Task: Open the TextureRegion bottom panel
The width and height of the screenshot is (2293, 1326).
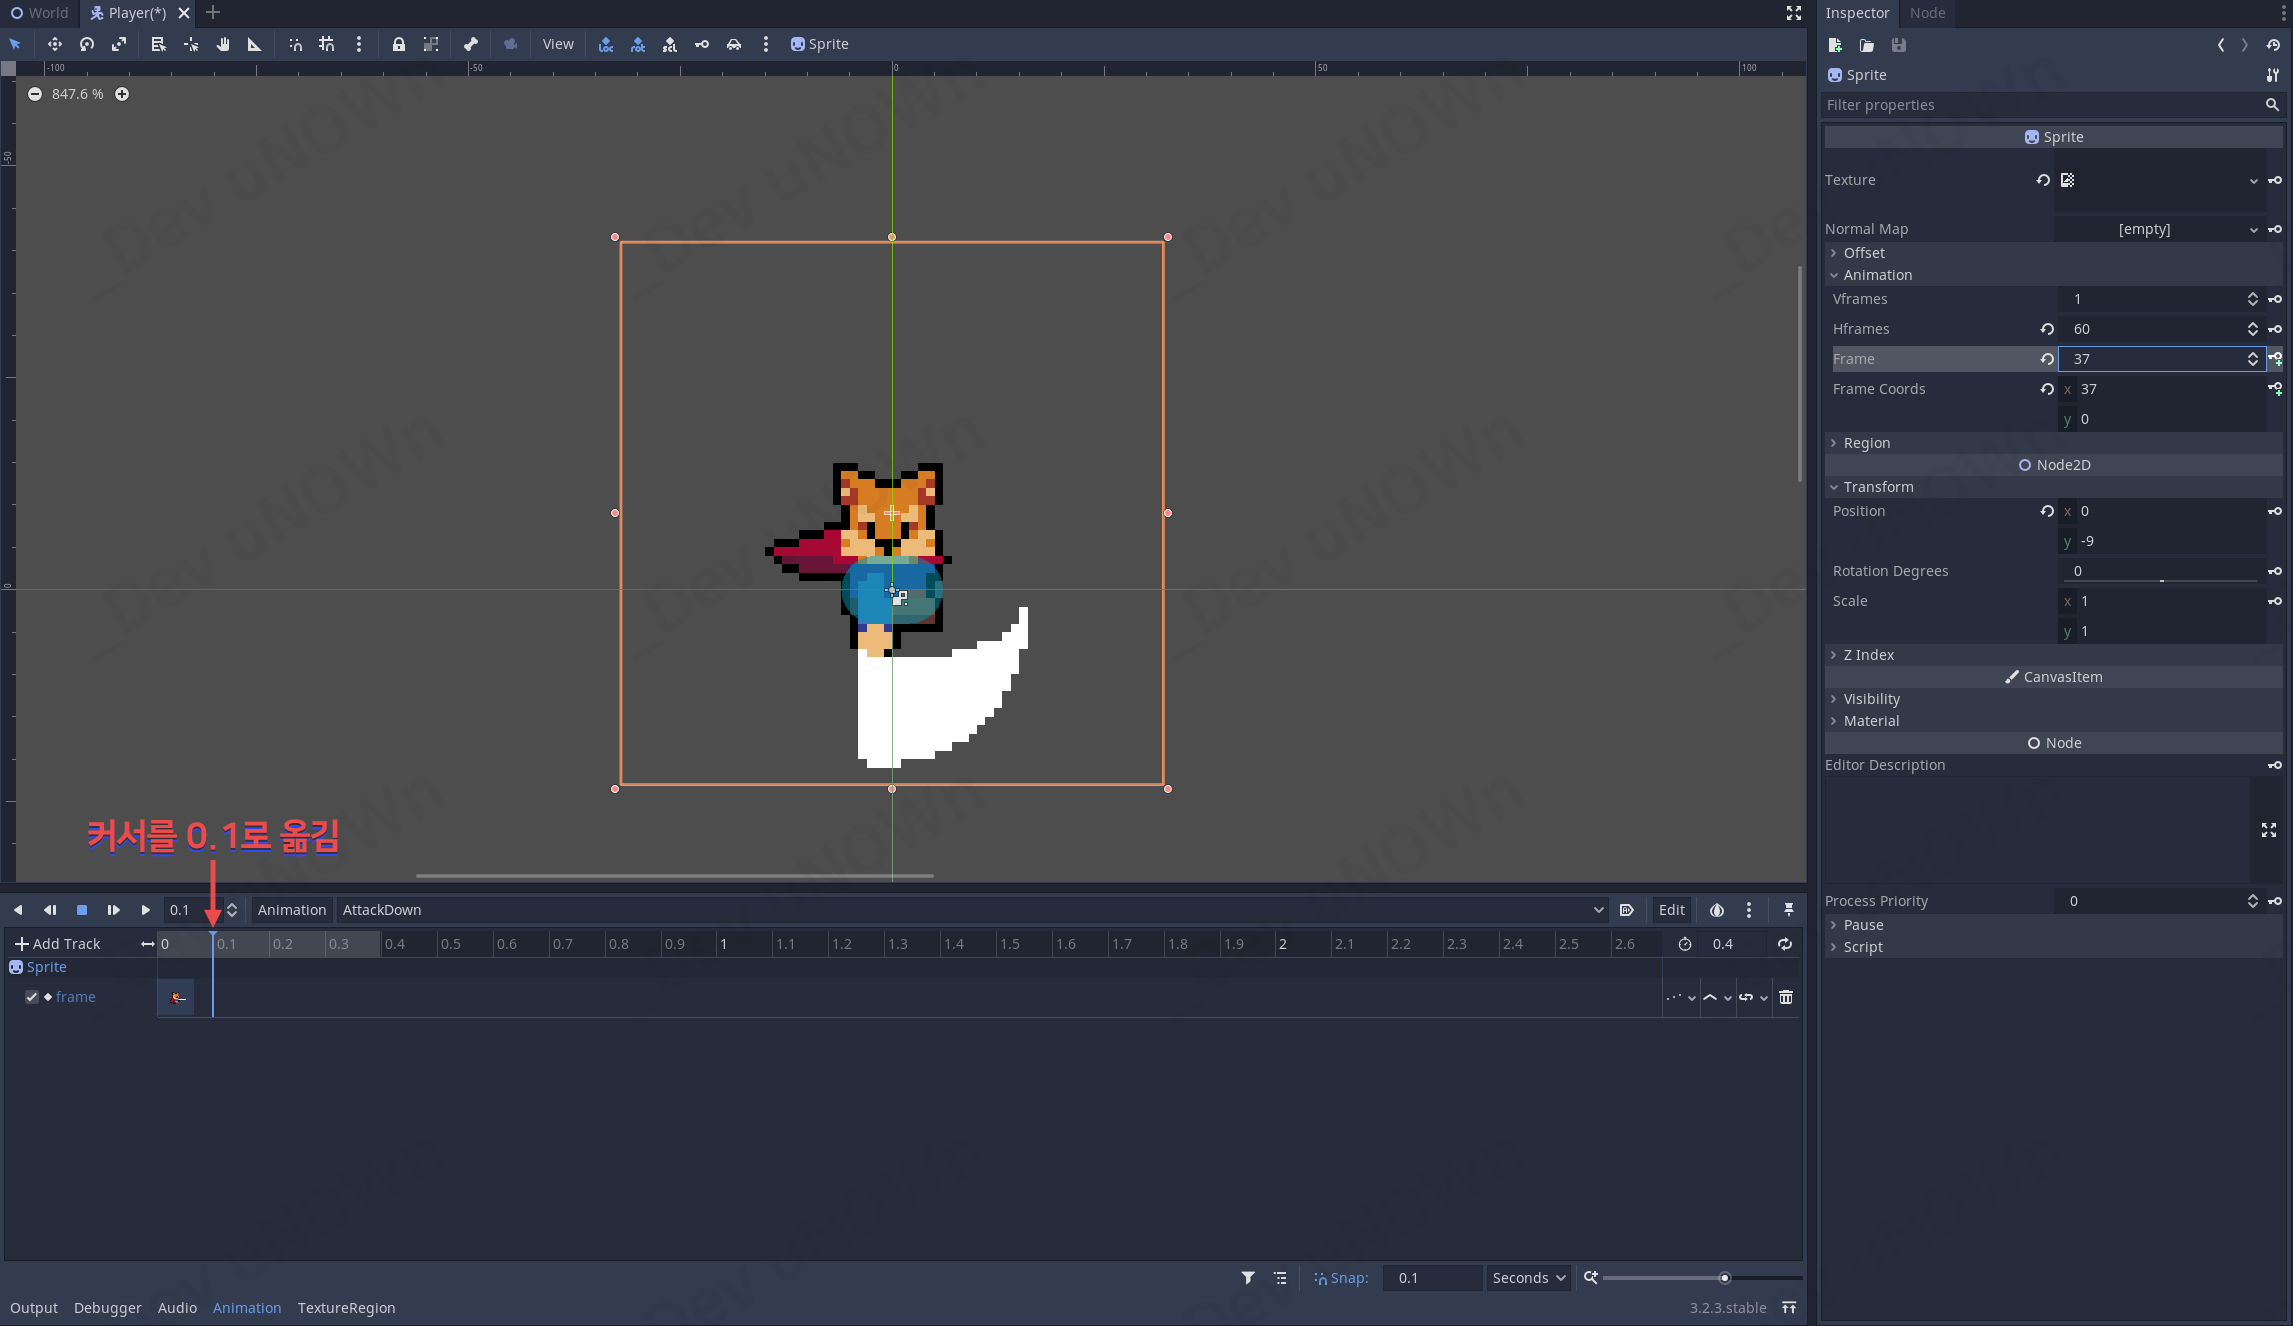Action: pos(346,1308)
